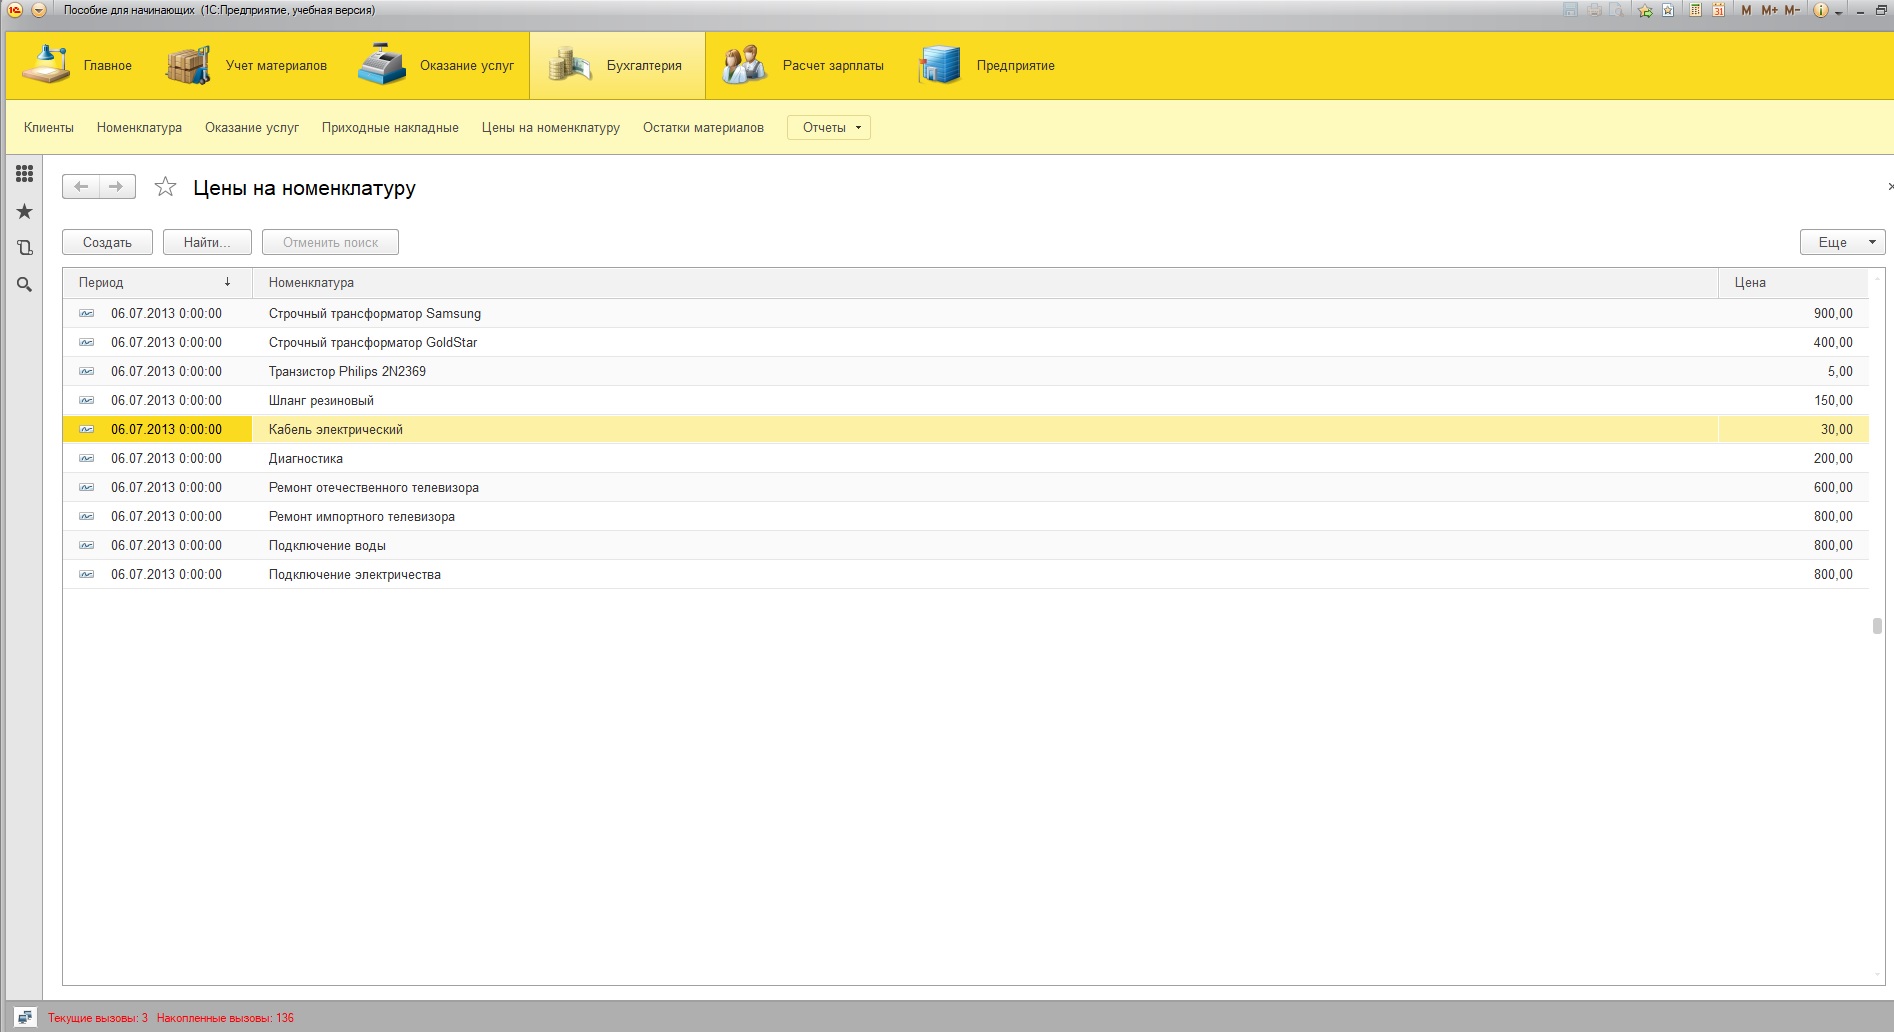Open the Учет материалов section
The height and width of the screenshot is (1032, 1894).
246,65
